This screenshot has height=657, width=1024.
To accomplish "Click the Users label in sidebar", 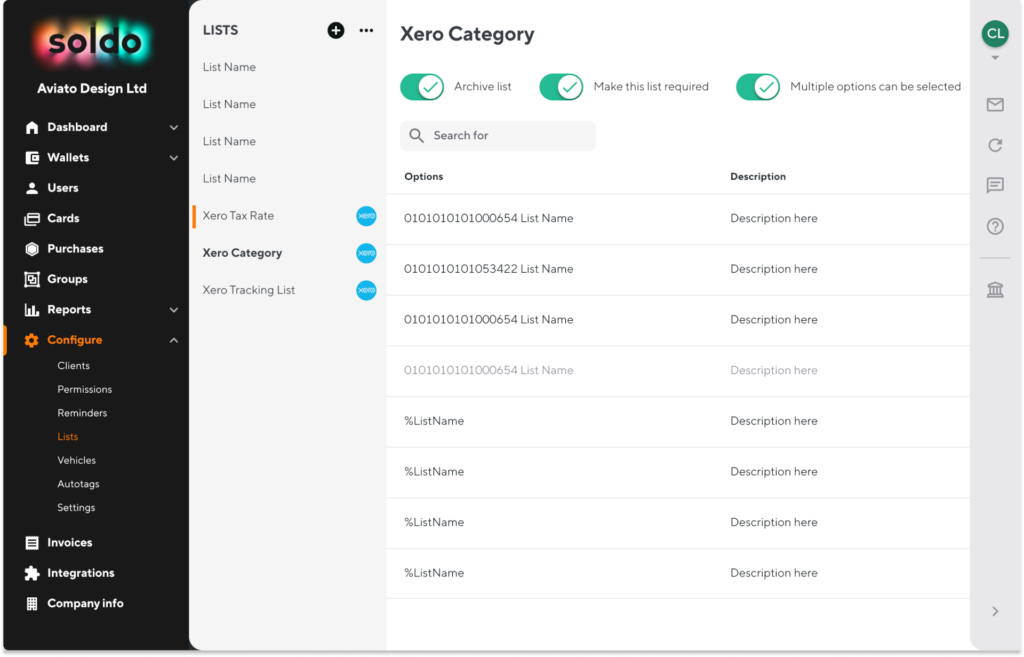I will point(63,188).
